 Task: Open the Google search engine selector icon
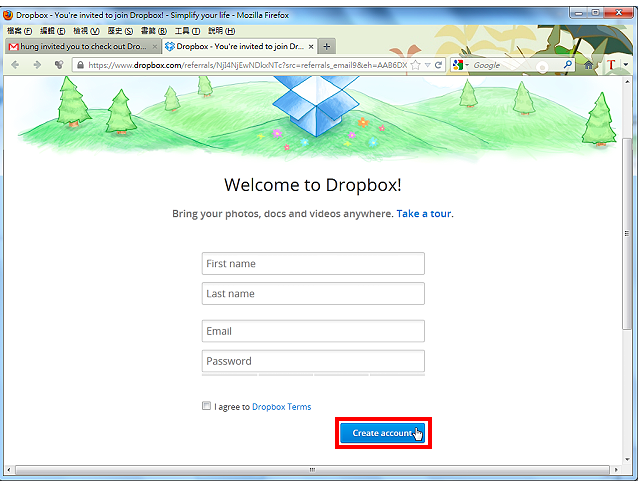(458, 65)
